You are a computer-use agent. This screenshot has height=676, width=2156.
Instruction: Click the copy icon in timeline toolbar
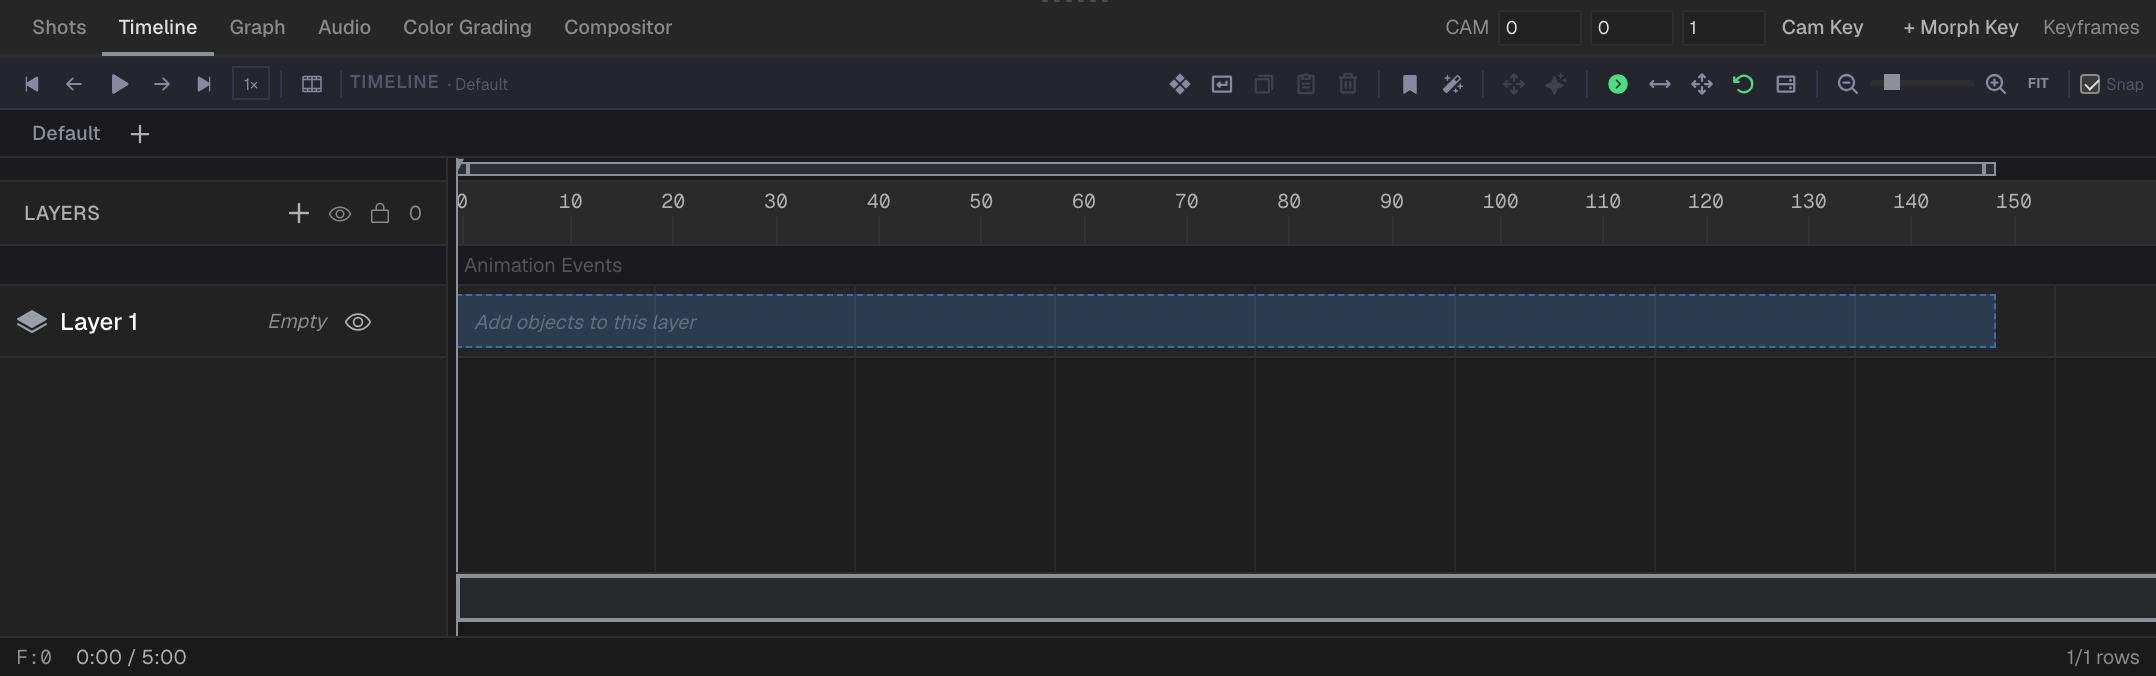tap(1264, 84)
